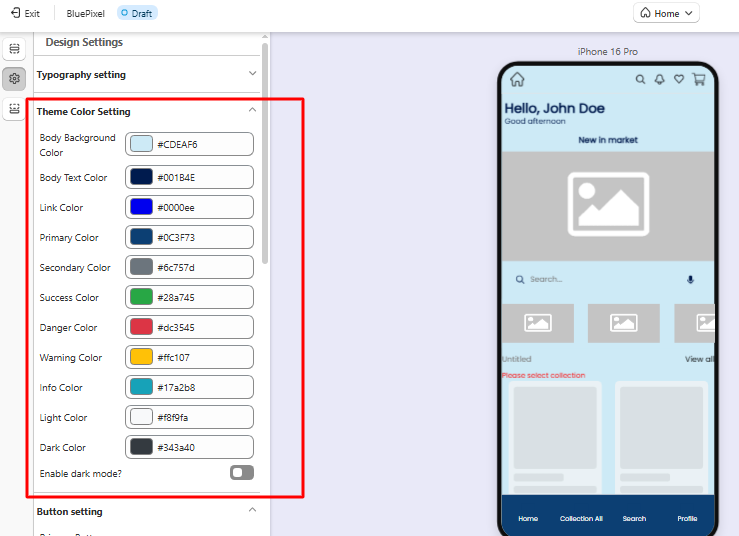Tap the microphone icon in search bar
This screenshot has height=536, width=739.
pos(690,280)
